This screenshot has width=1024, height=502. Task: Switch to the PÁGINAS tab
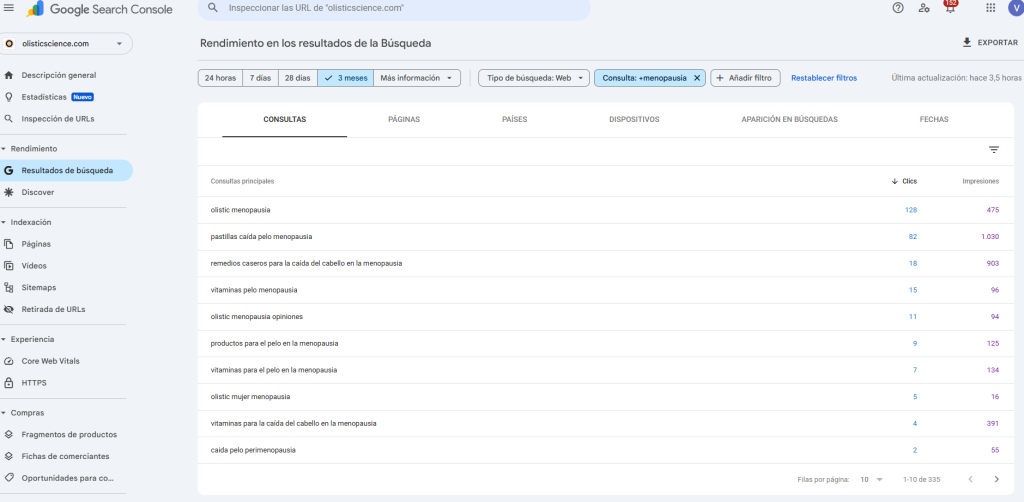point(403,120)
